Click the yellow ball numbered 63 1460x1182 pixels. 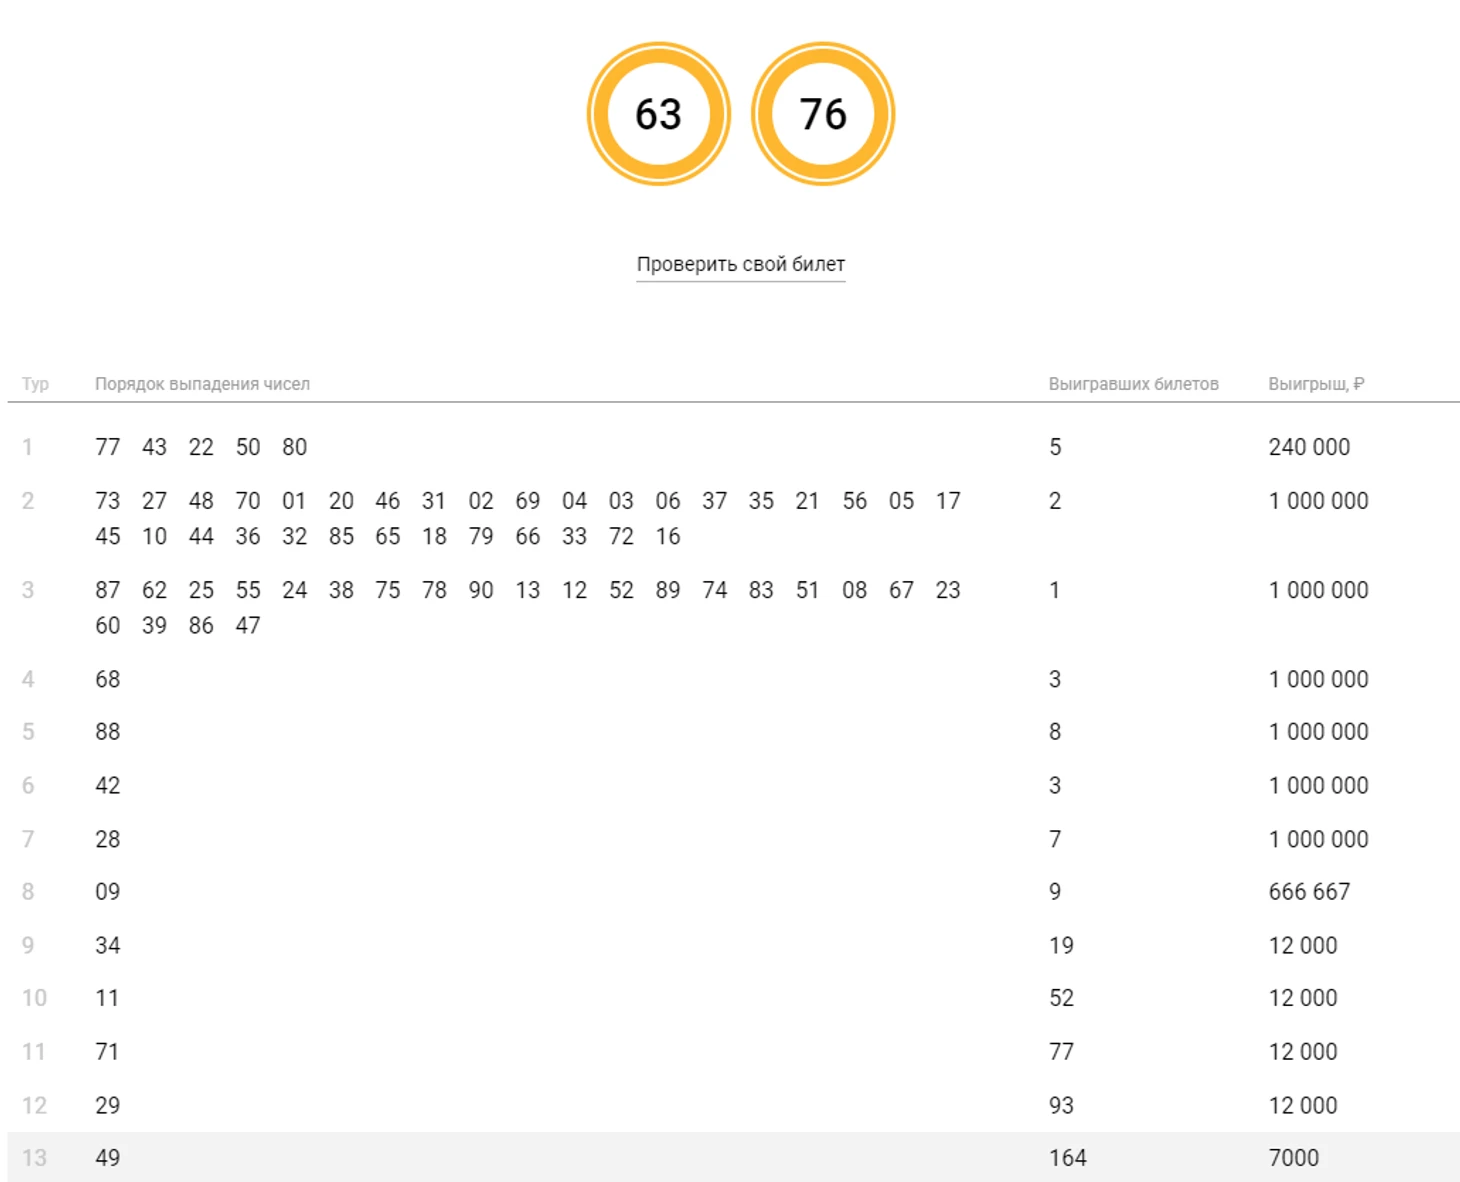tap(658, 114)
